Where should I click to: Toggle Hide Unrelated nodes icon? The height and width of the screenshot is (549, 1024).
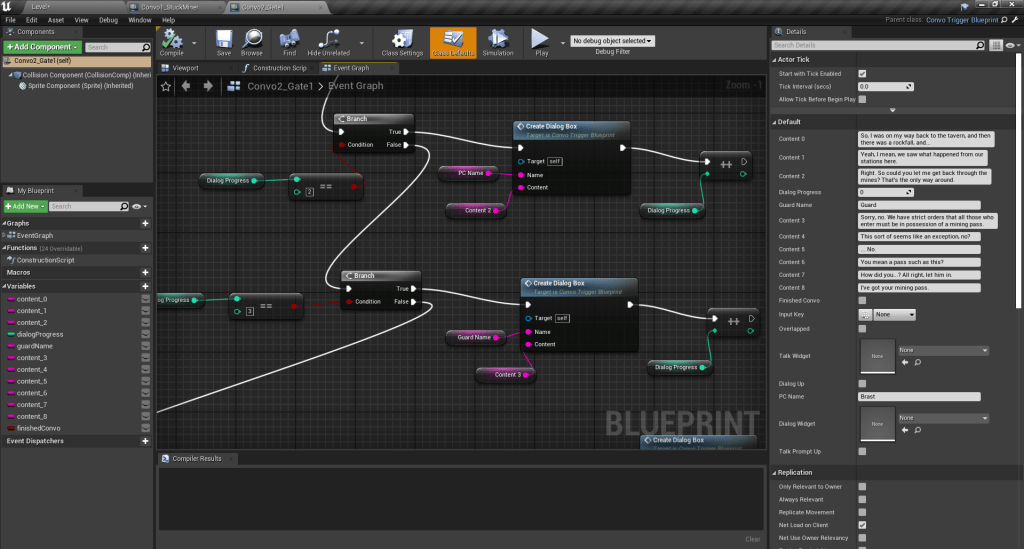(x=328, y=41)
